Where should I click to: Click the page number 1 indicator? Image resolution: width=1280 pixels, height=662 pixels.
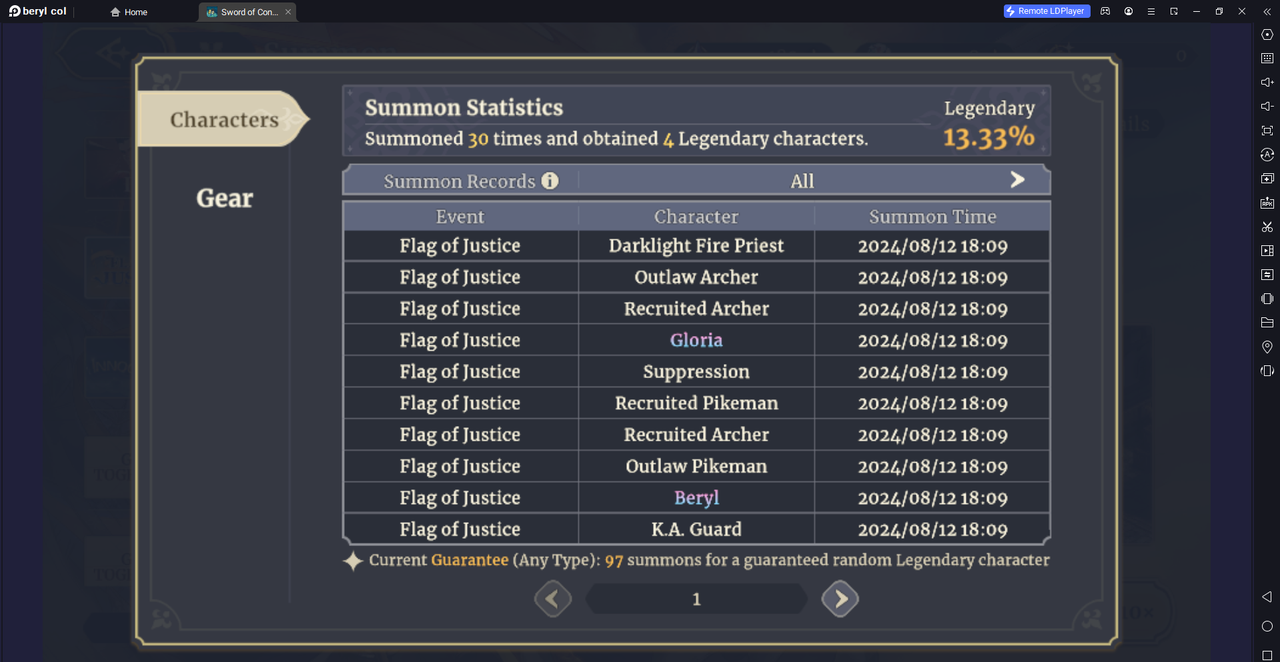696,599
